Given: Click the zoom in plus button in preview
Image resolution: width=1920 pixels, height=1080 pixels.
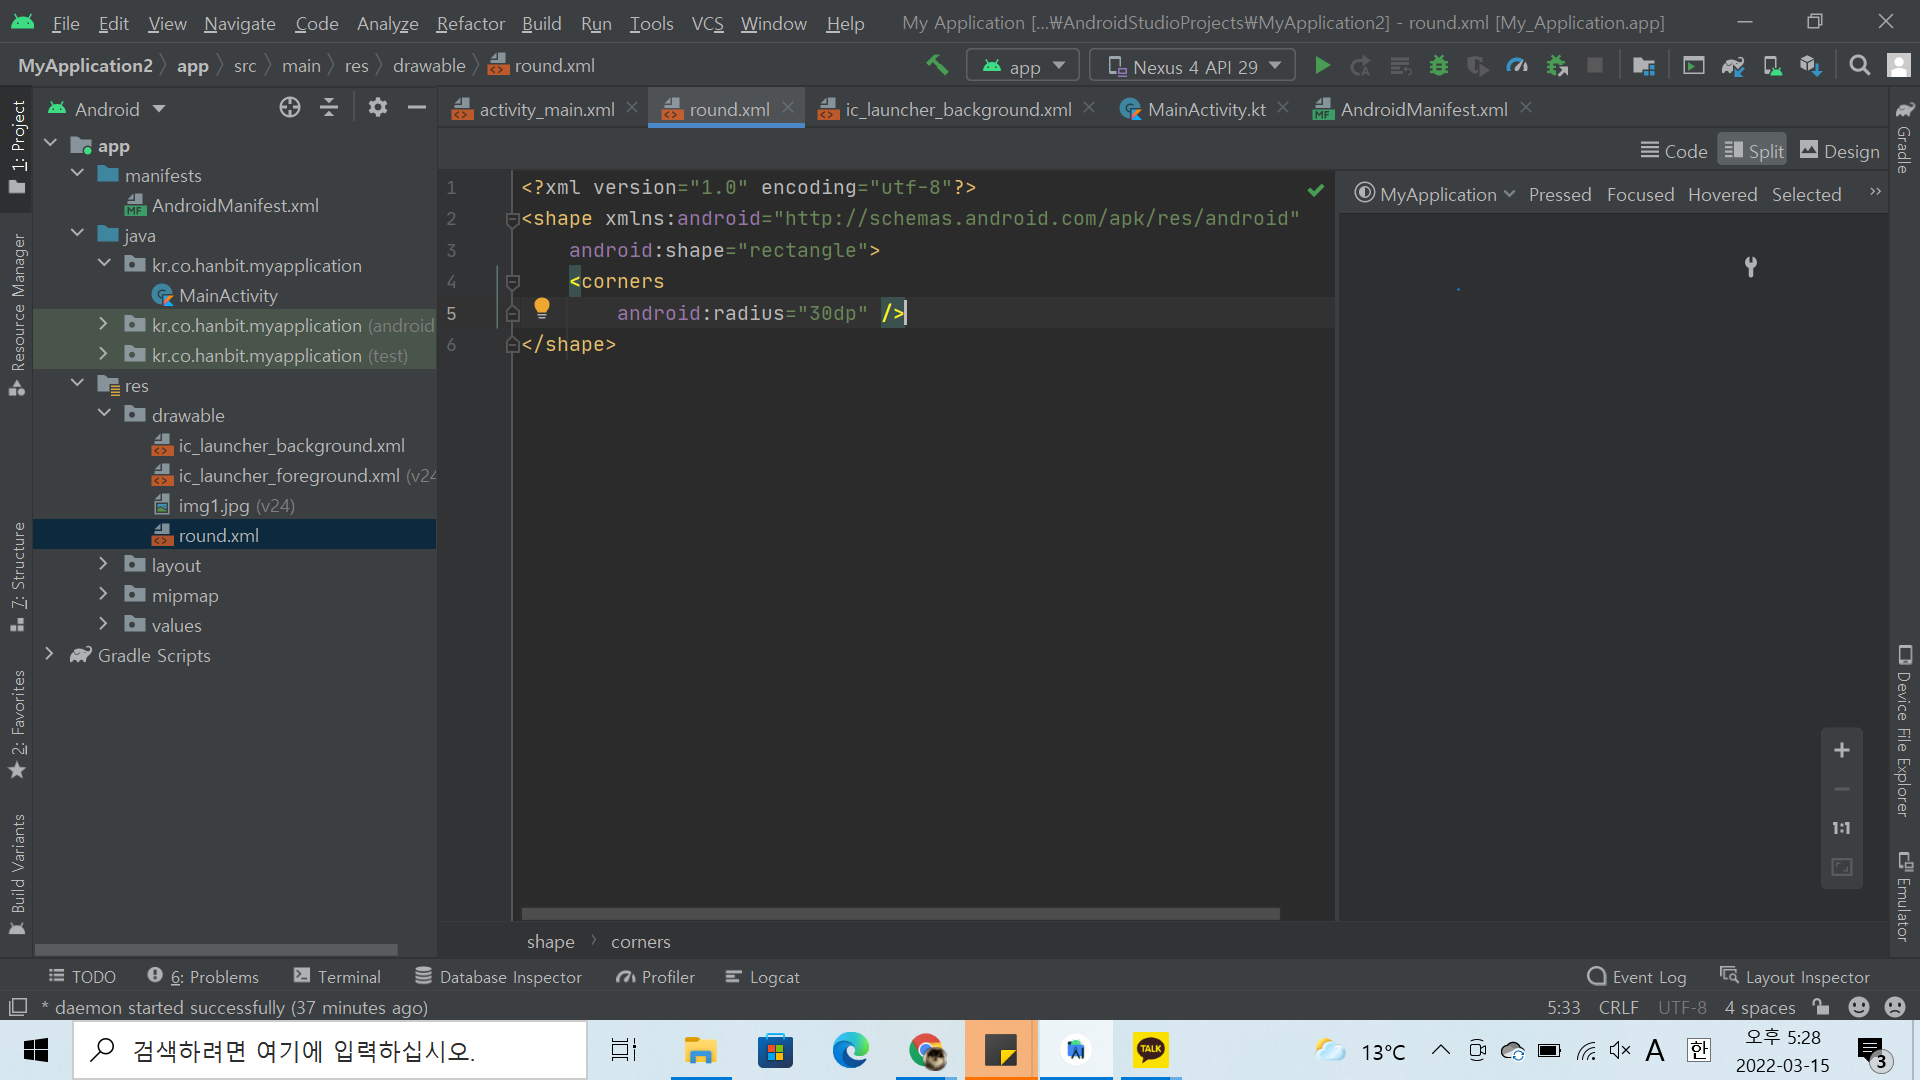Looking at the screenshot, I should [x=1841, y=750].
